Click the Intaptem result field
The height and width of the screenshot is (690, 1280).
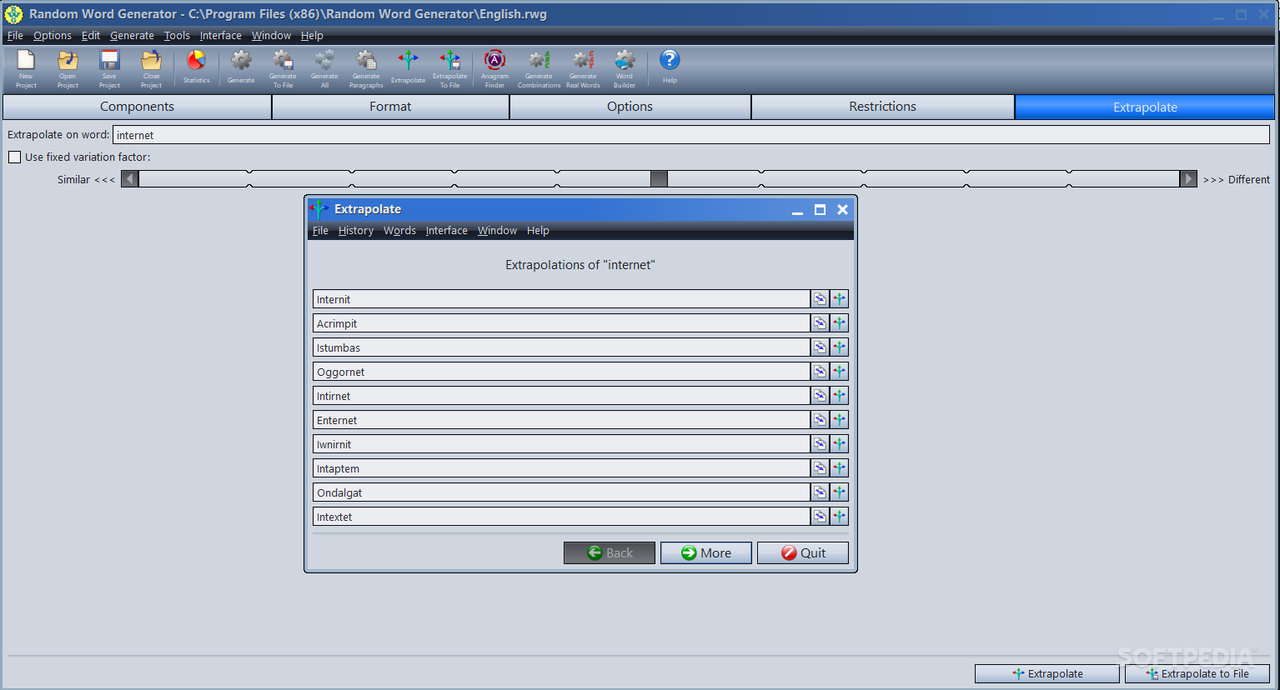(x=561, y=468)
